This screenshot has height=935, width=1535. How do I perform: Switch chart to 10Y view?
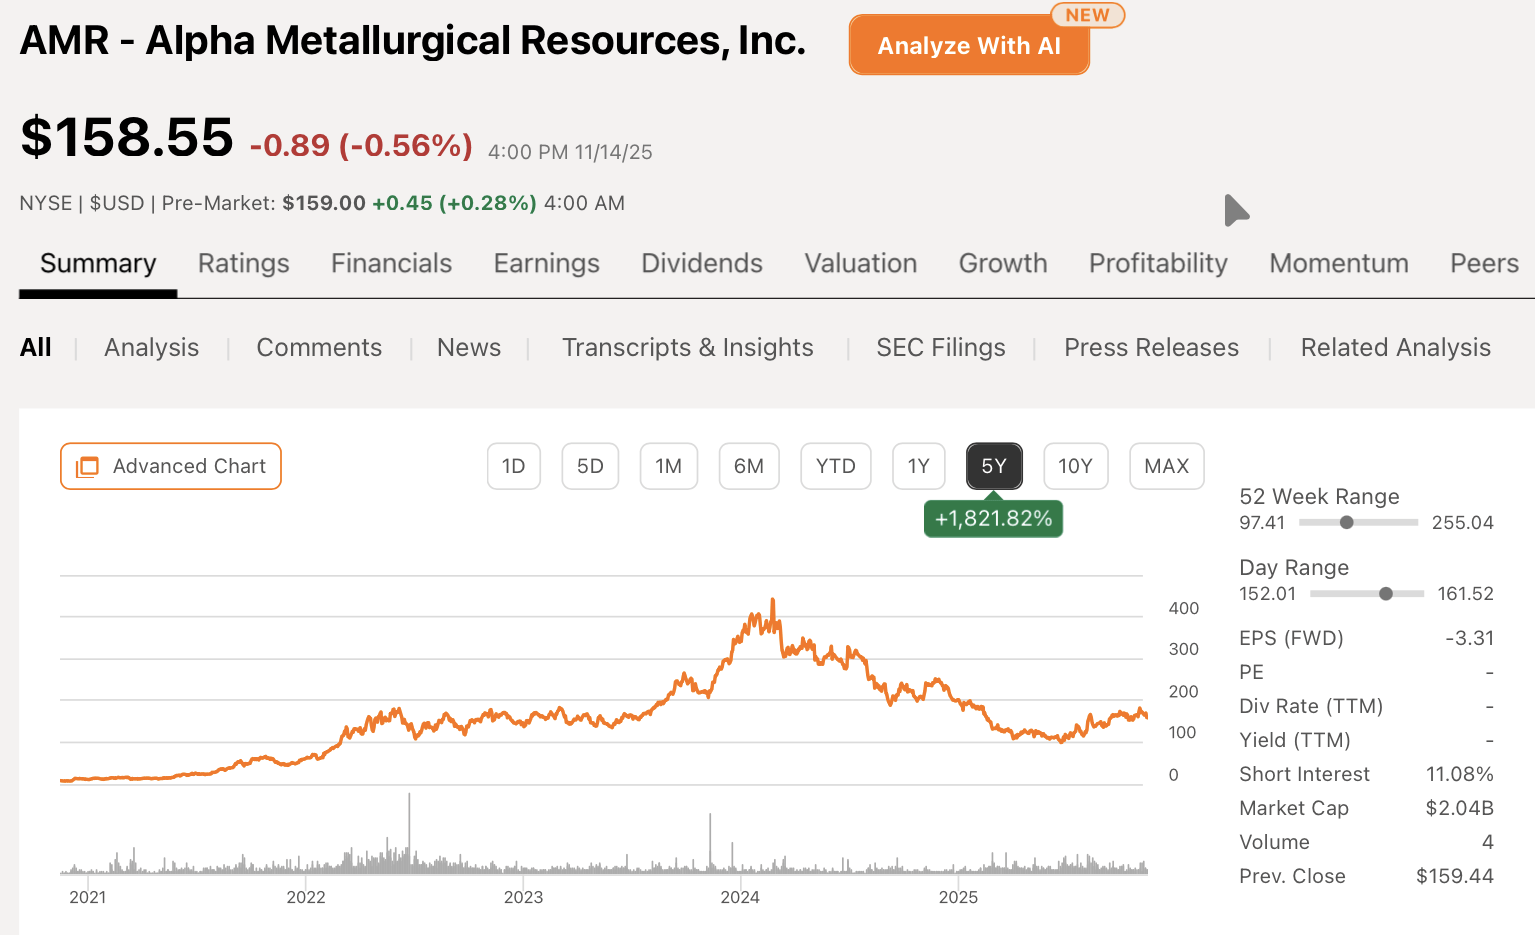point(1075,466)
